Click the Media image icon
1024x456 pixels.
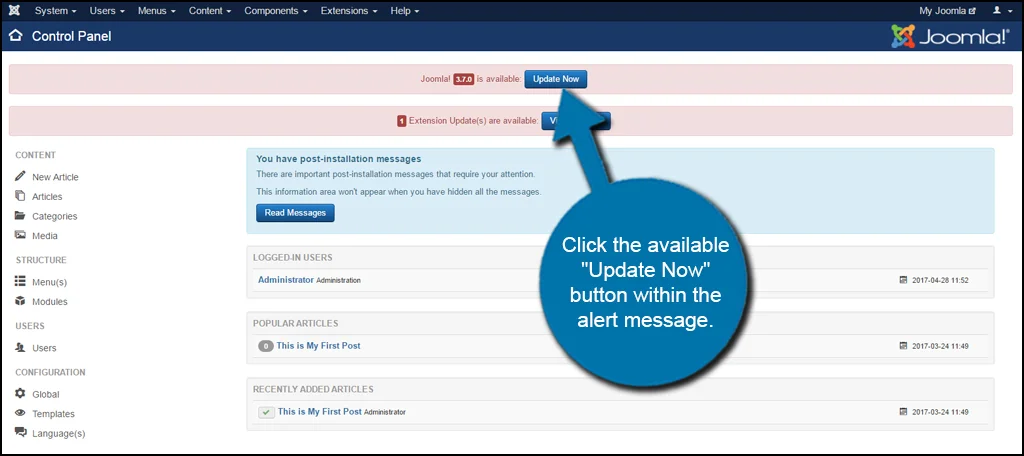(x=20, y=235)
